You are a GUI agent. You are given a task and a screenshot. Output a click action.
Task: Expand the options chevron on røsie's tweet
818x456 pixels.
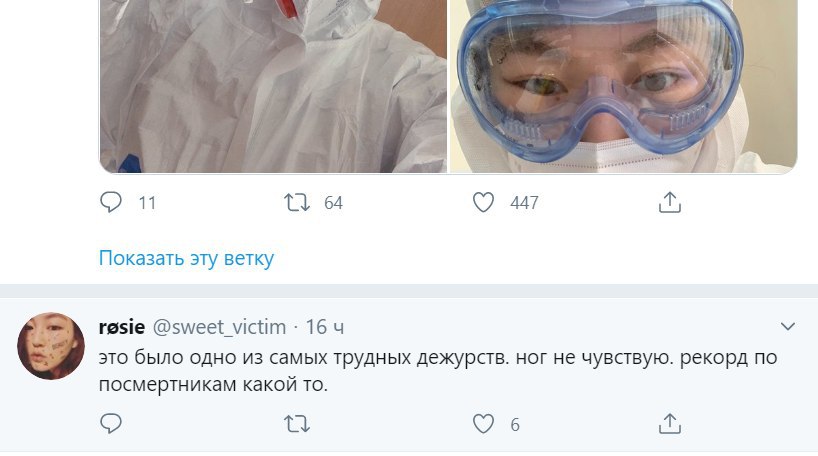[x=787, y=327]
